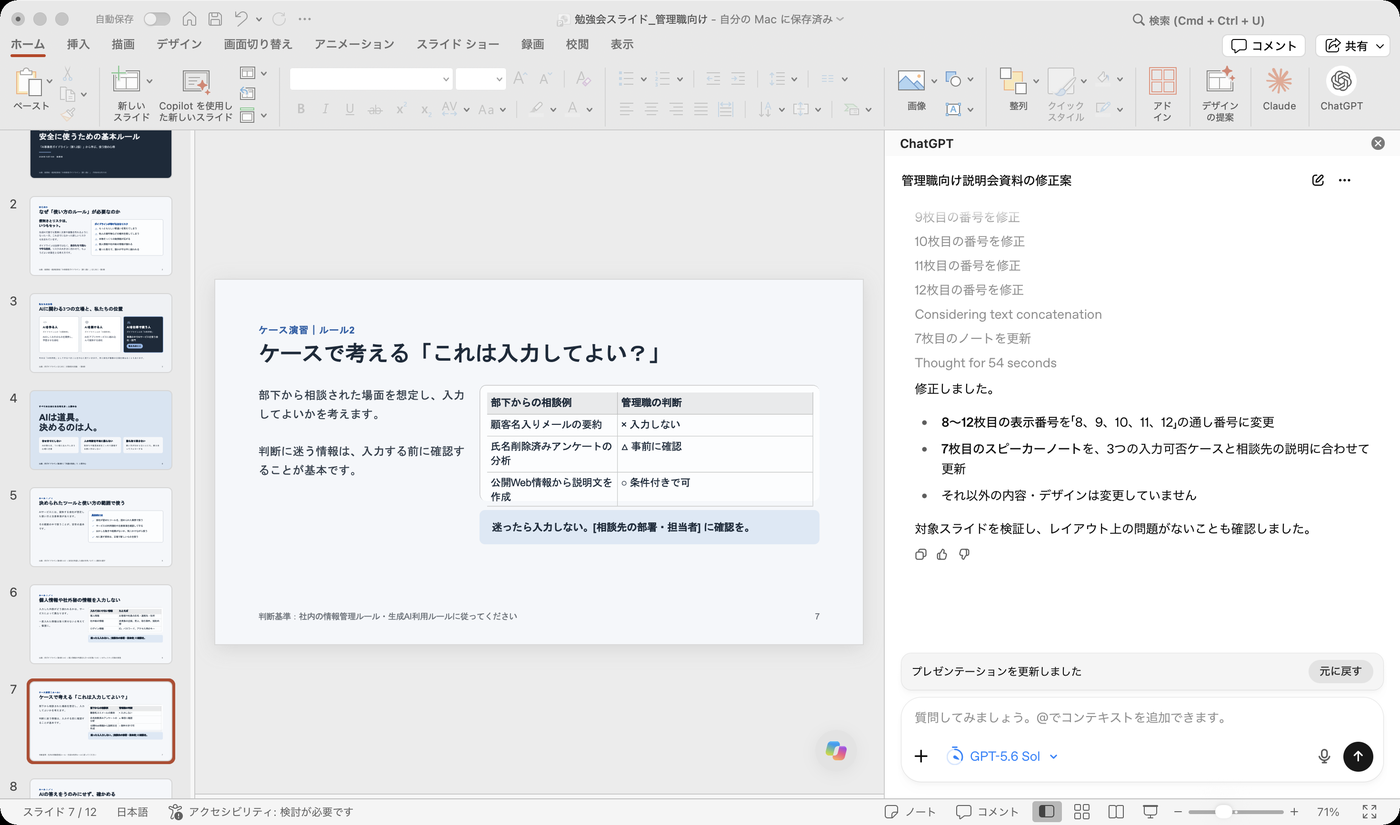
Task: Start a new chat in ChatGPT pane
Action: [x=1318, y=180]
